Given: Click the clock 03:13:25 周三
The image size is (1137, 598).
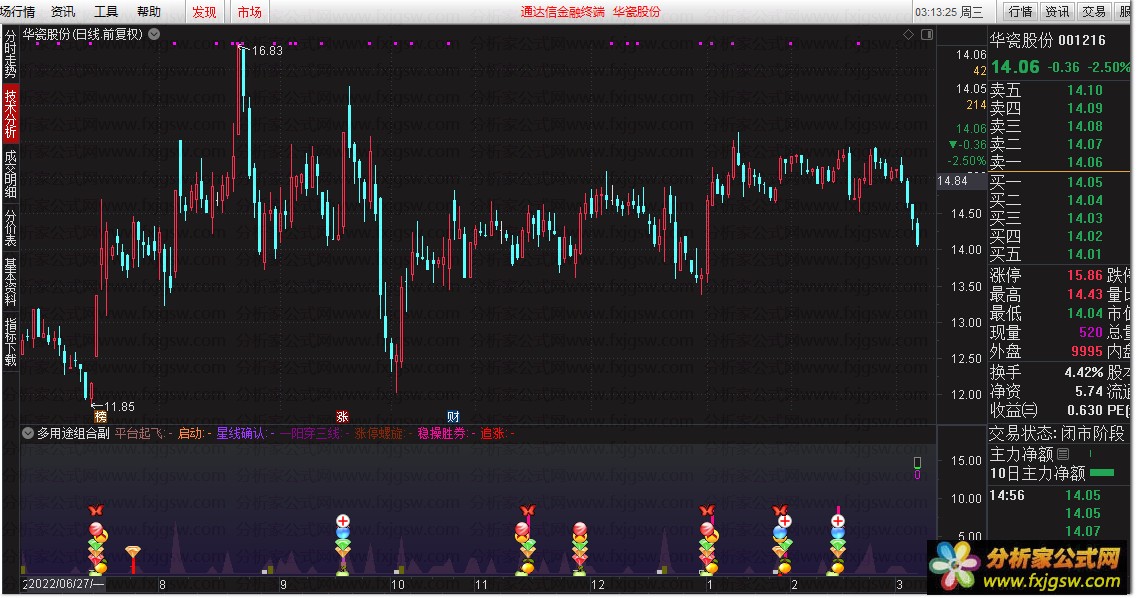Looking at the screenshot, I should pyautogui.click(x=949, y=12).
